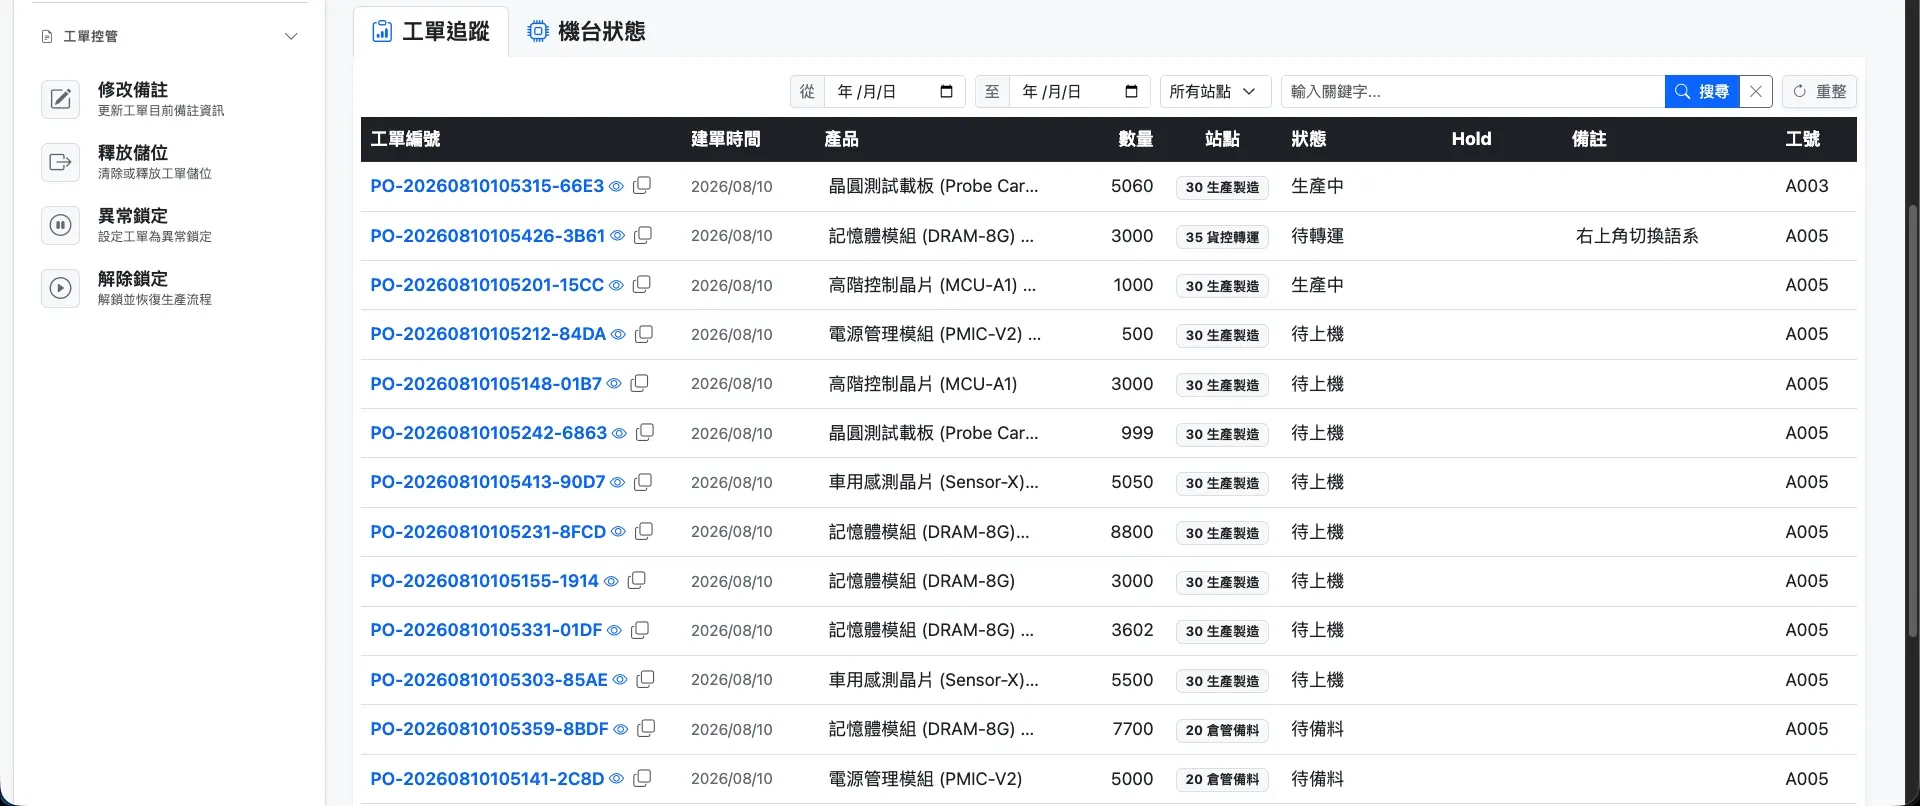Click the quantity cell 5060
The height and width of the screenshot is (806, 1920).
1132,186
